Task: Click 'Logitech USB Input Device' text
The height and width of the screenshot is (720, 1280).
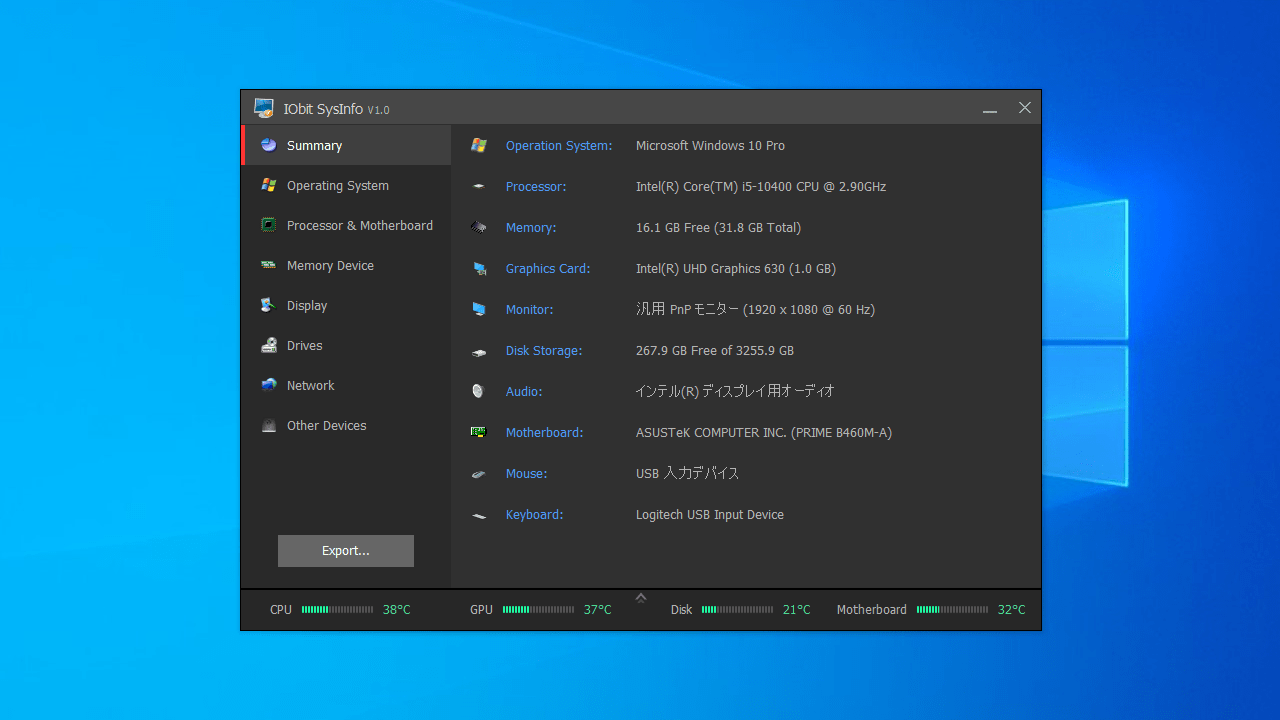Action: coord(710,514)
